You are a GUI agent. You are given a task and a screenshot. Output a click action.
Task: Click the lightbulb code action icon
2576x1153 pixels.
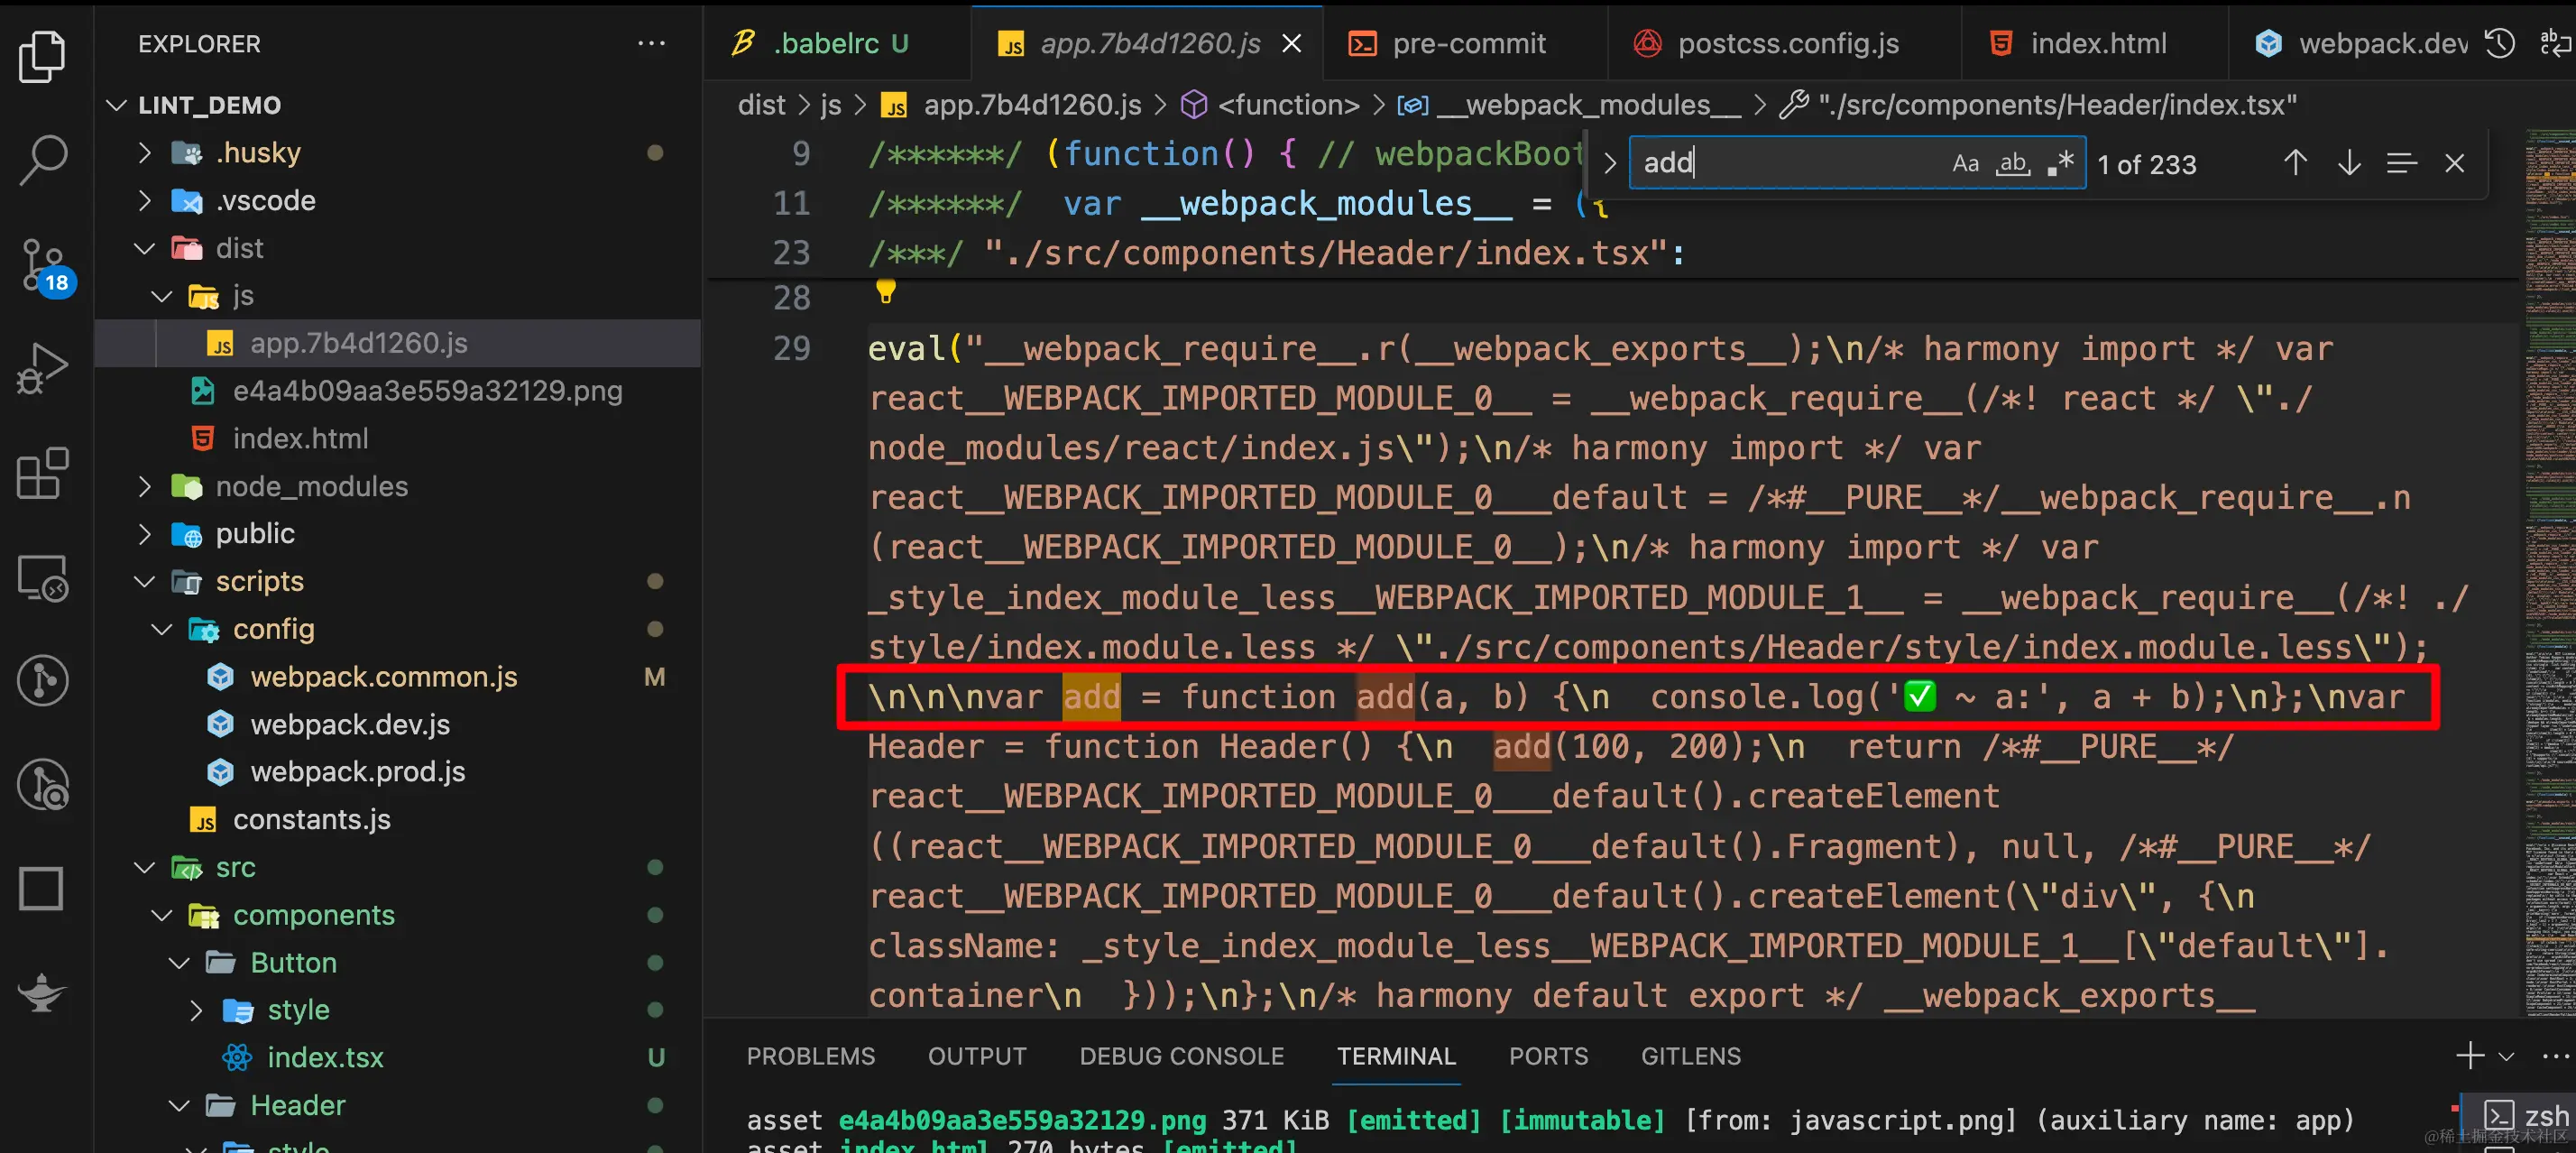click(x=886, y=291)
